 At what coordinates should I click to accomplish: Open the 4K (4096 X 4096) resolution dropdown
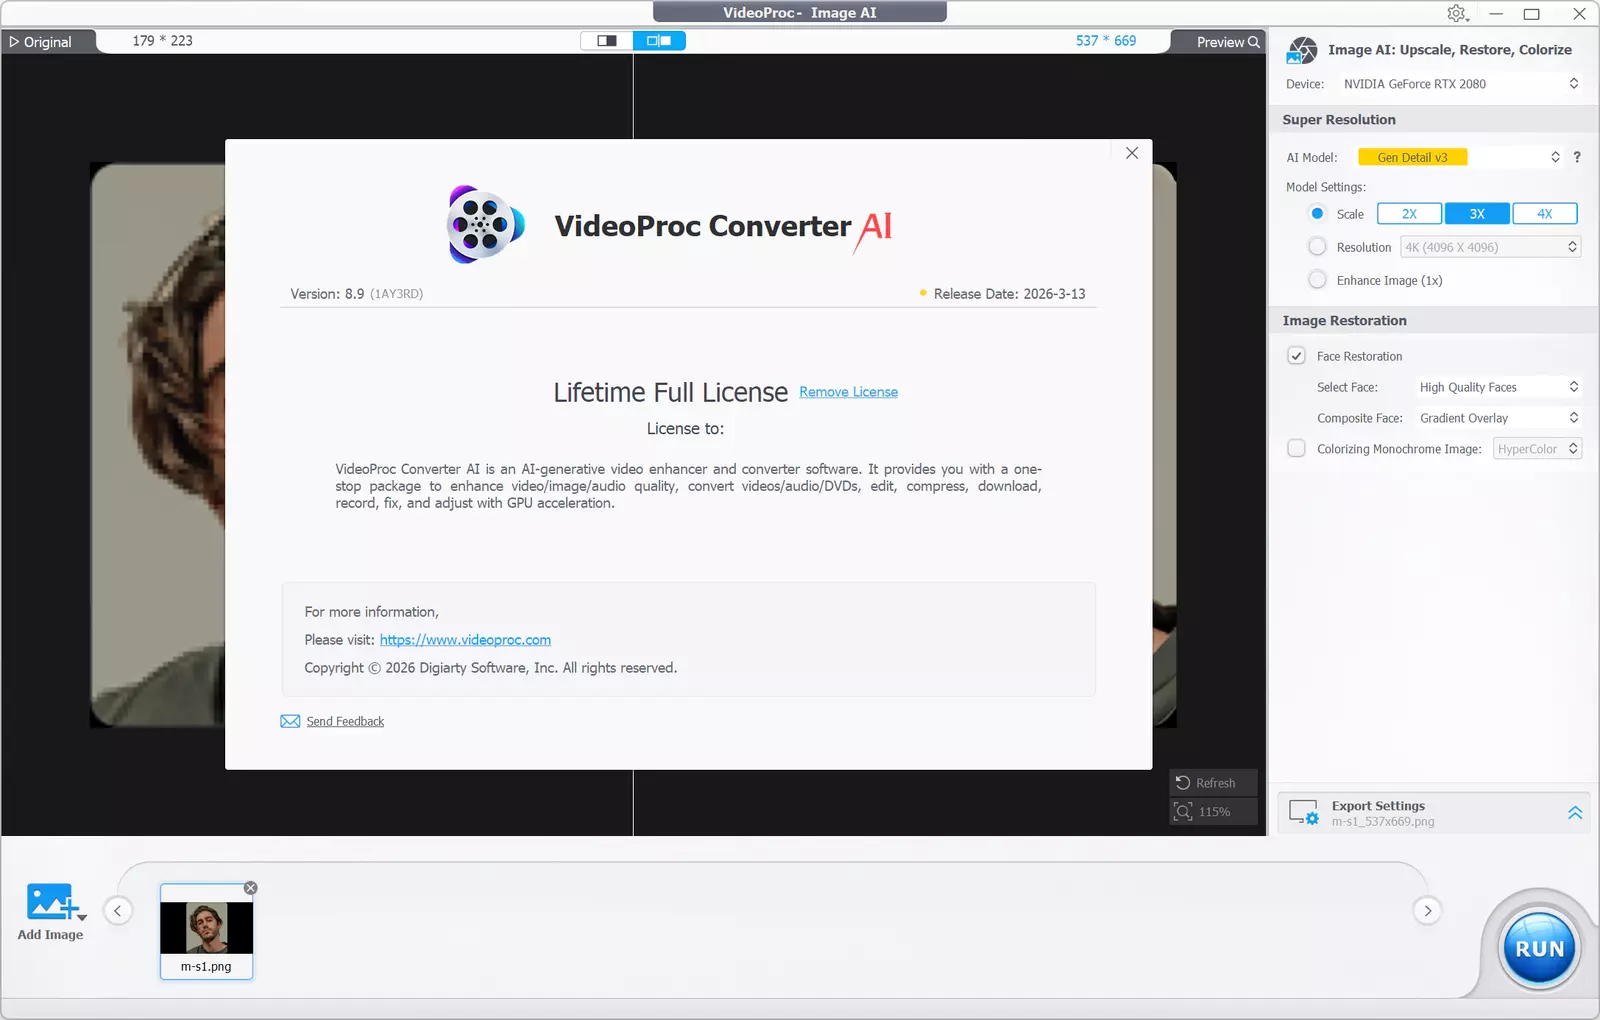coord(1490,247)
